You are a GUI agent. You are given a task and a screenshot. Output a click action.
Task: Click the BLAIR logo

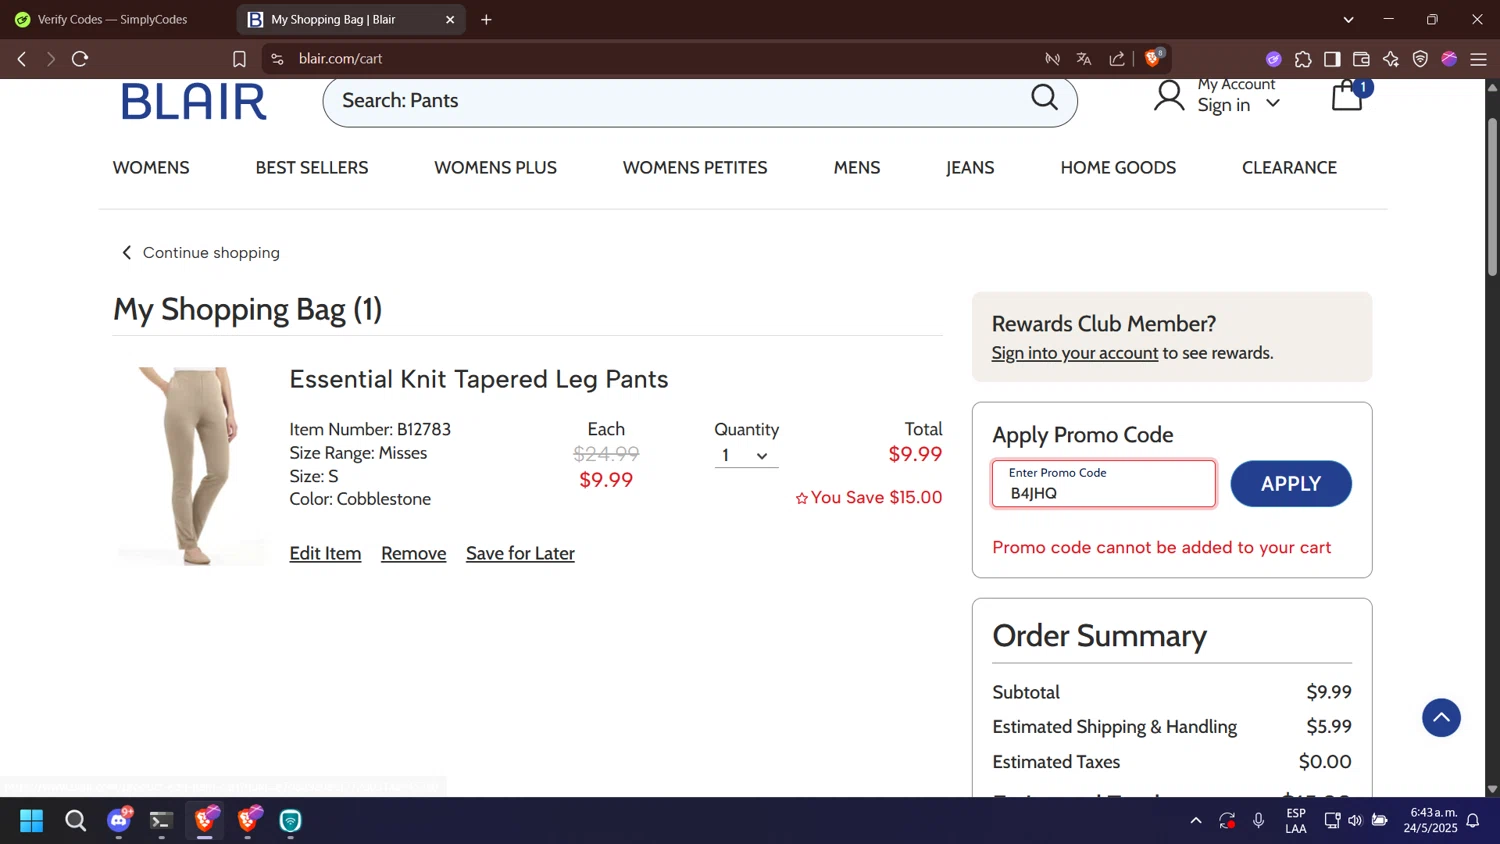pyautogui.click(x=194, y=102)
